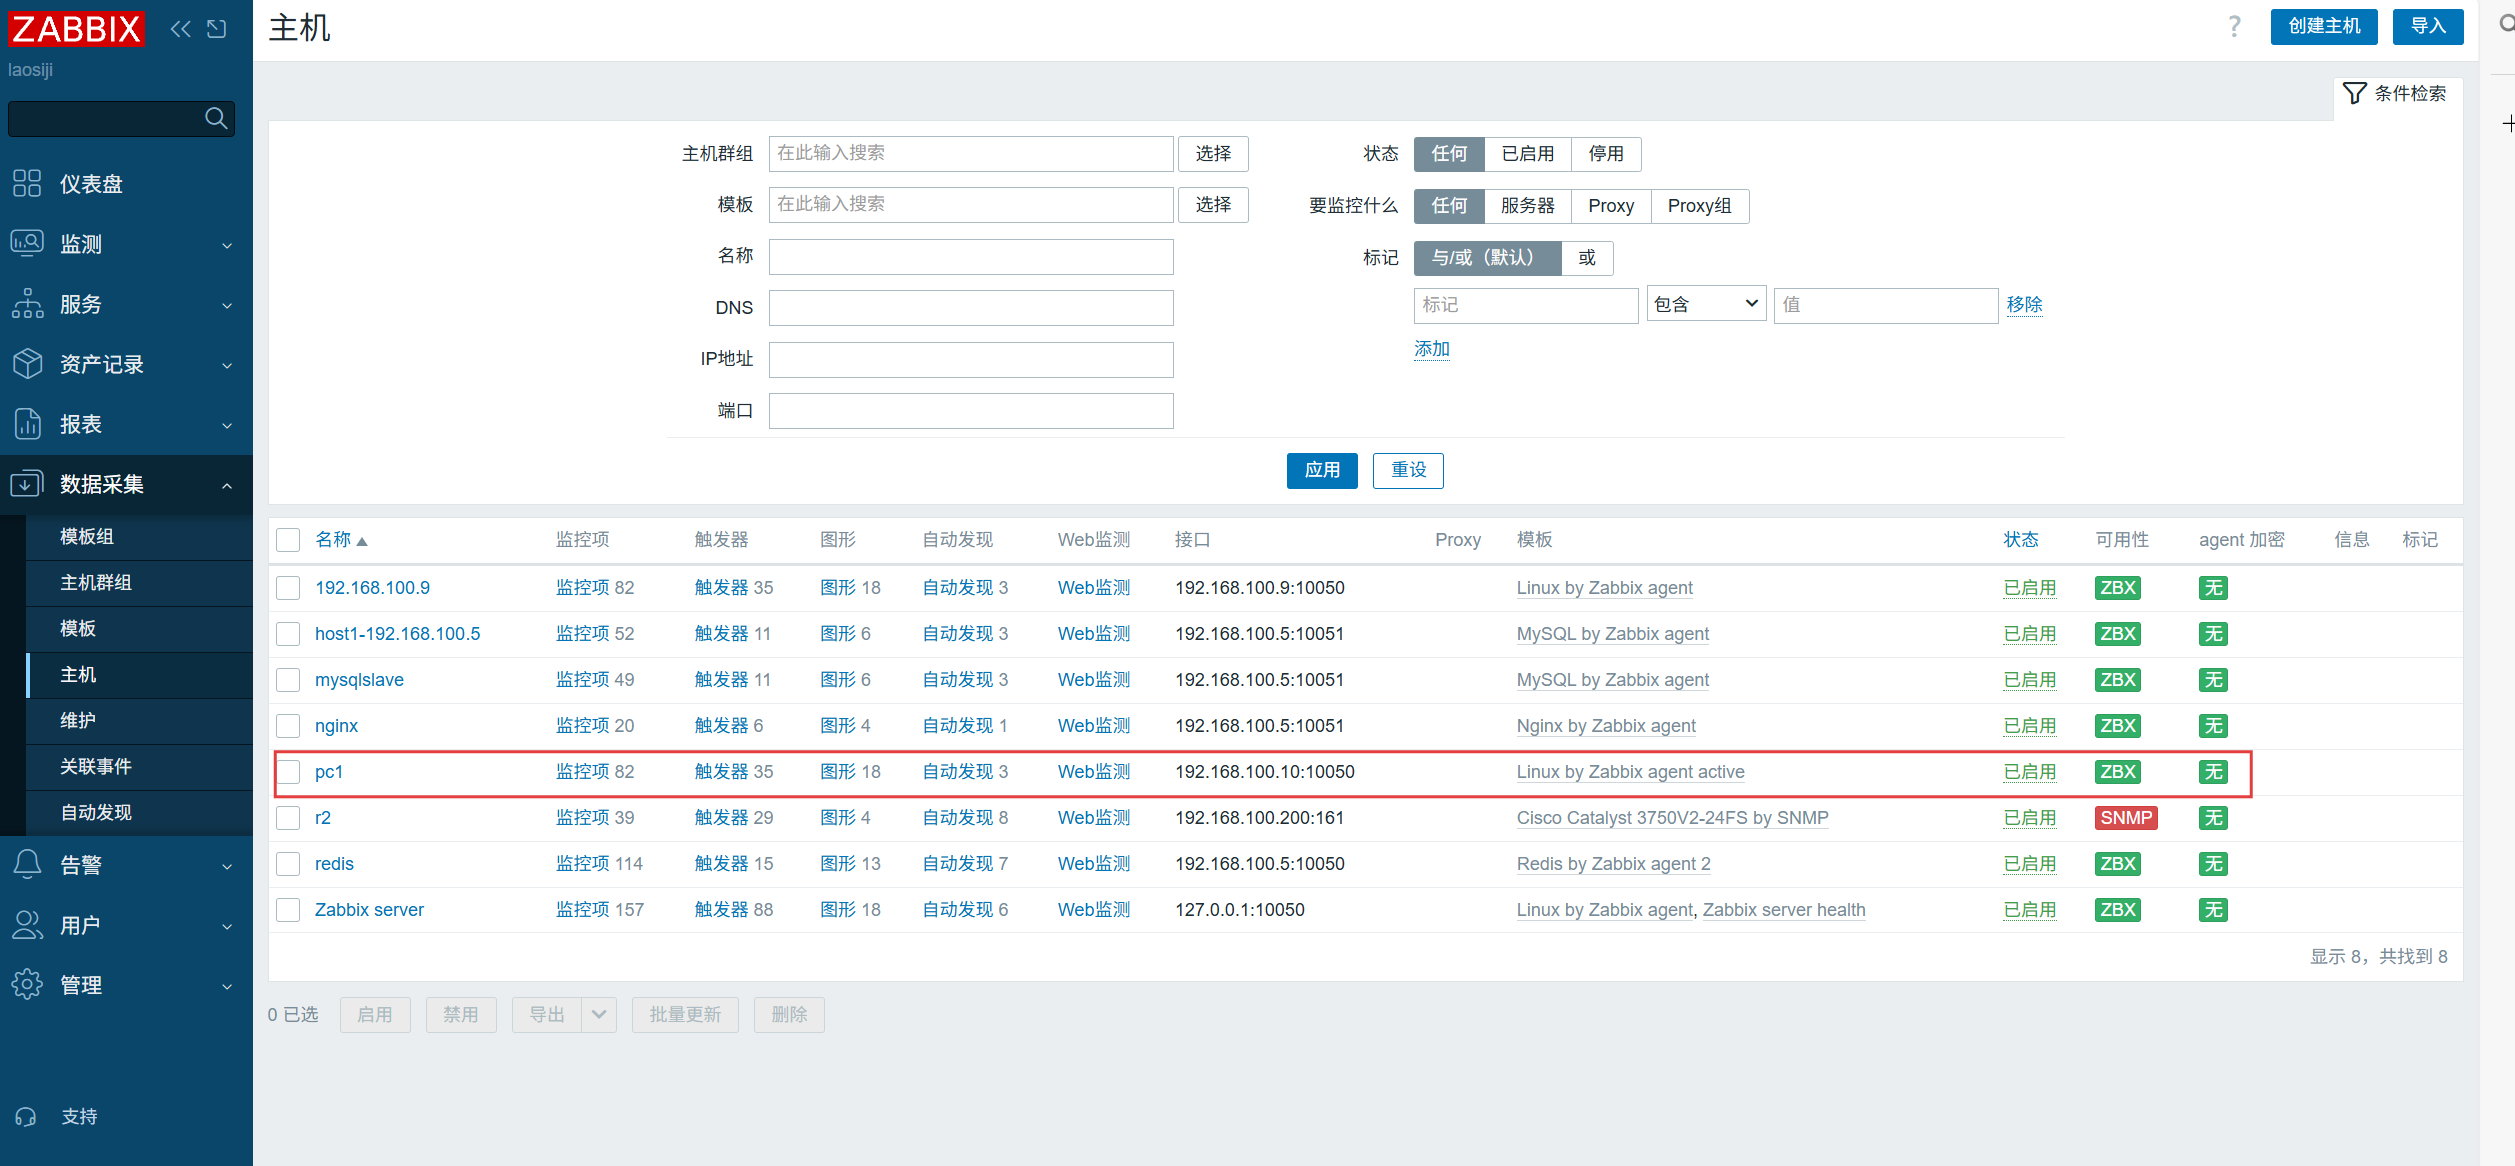Expand the 告警 menu chevron
Screen dimensions: 2515x1166
[x=227, y=866]
